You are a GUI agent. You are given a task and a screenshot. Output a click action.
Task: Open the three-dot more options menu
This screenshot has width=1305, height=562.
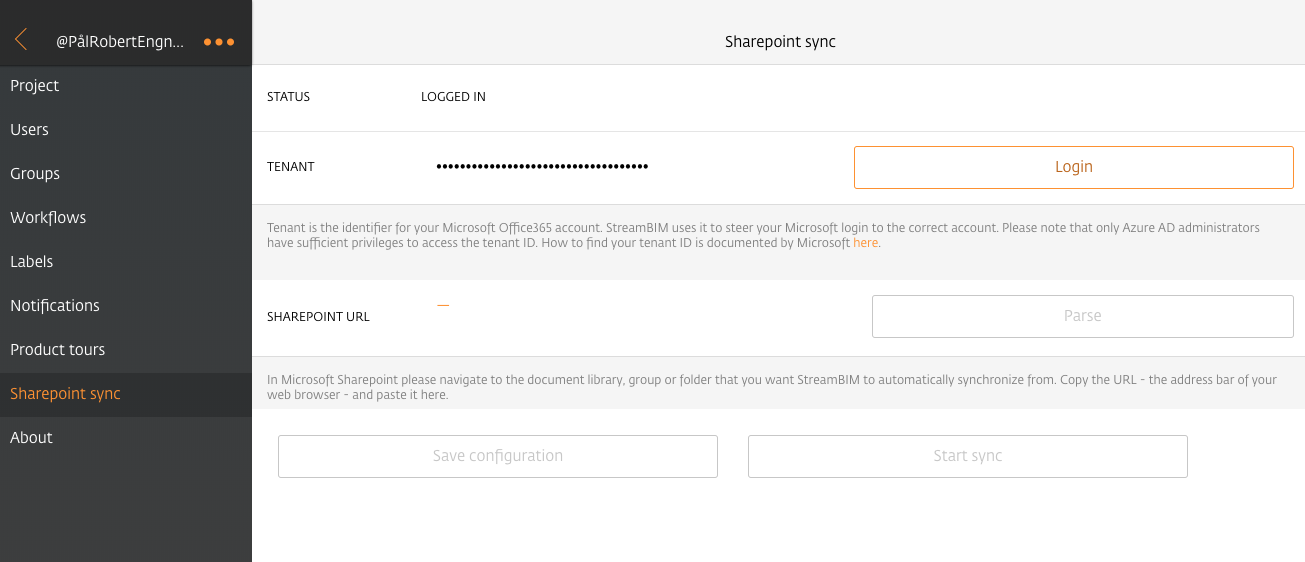(218, 42)
